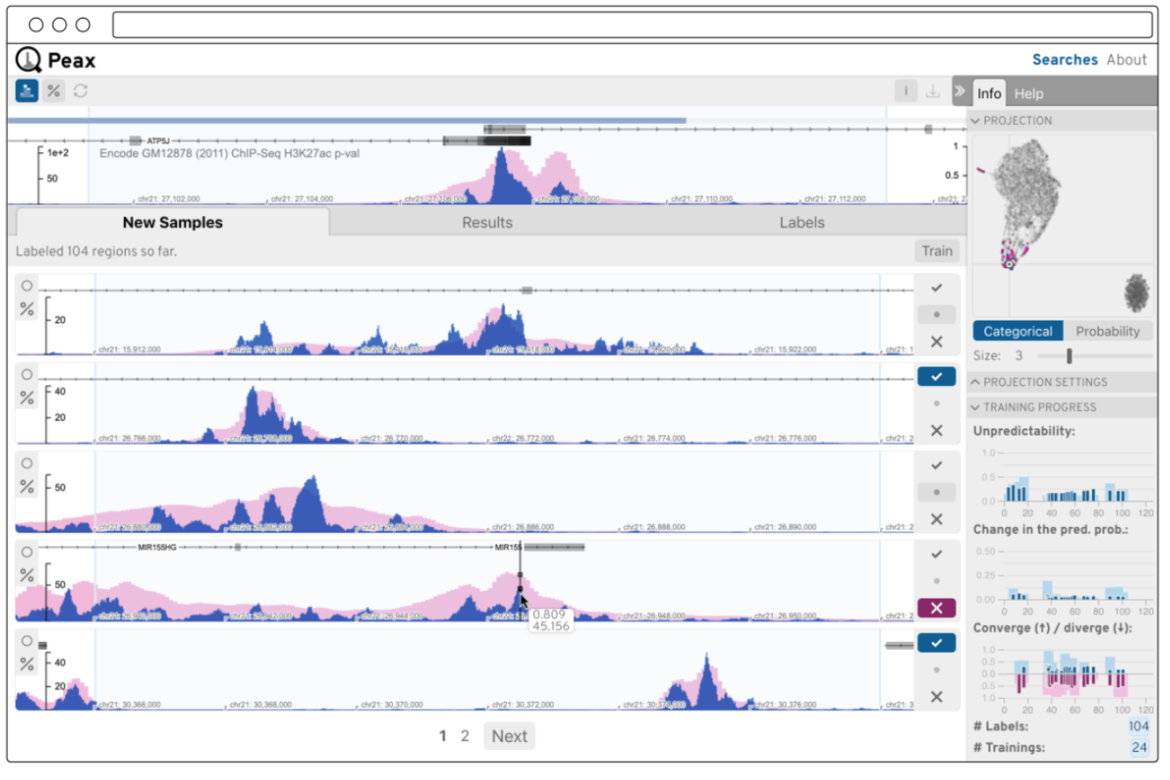
Task: Click the info 'i' toolbar icon
Action: 905,91
